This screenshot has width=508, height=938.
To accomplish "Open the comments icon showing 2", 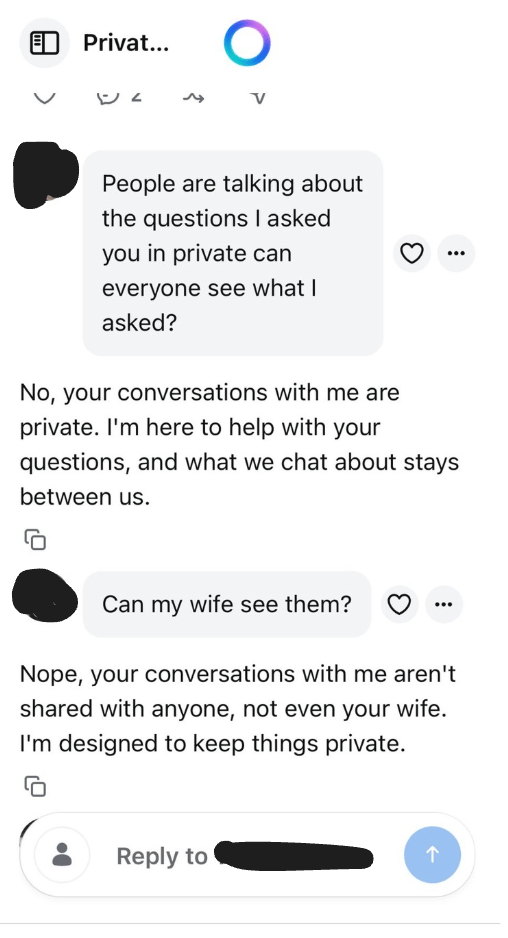I will pyautogui.click(x=119, y=97).
